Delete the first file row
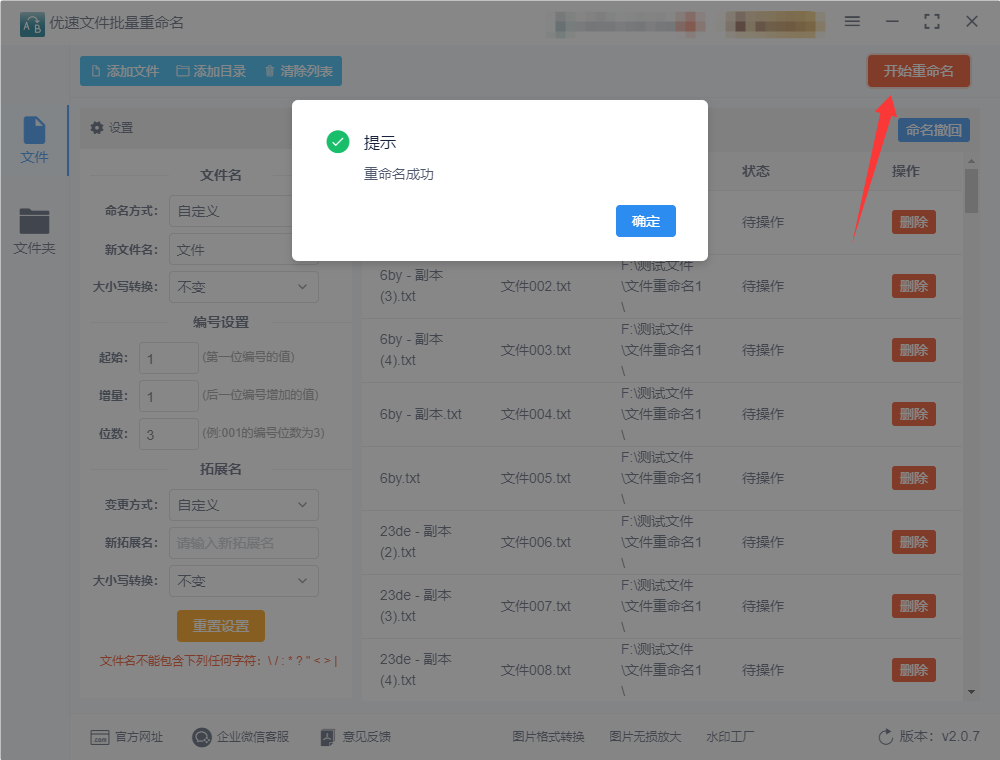This screenshot has width=1000, height=760. tap(913, 222)
